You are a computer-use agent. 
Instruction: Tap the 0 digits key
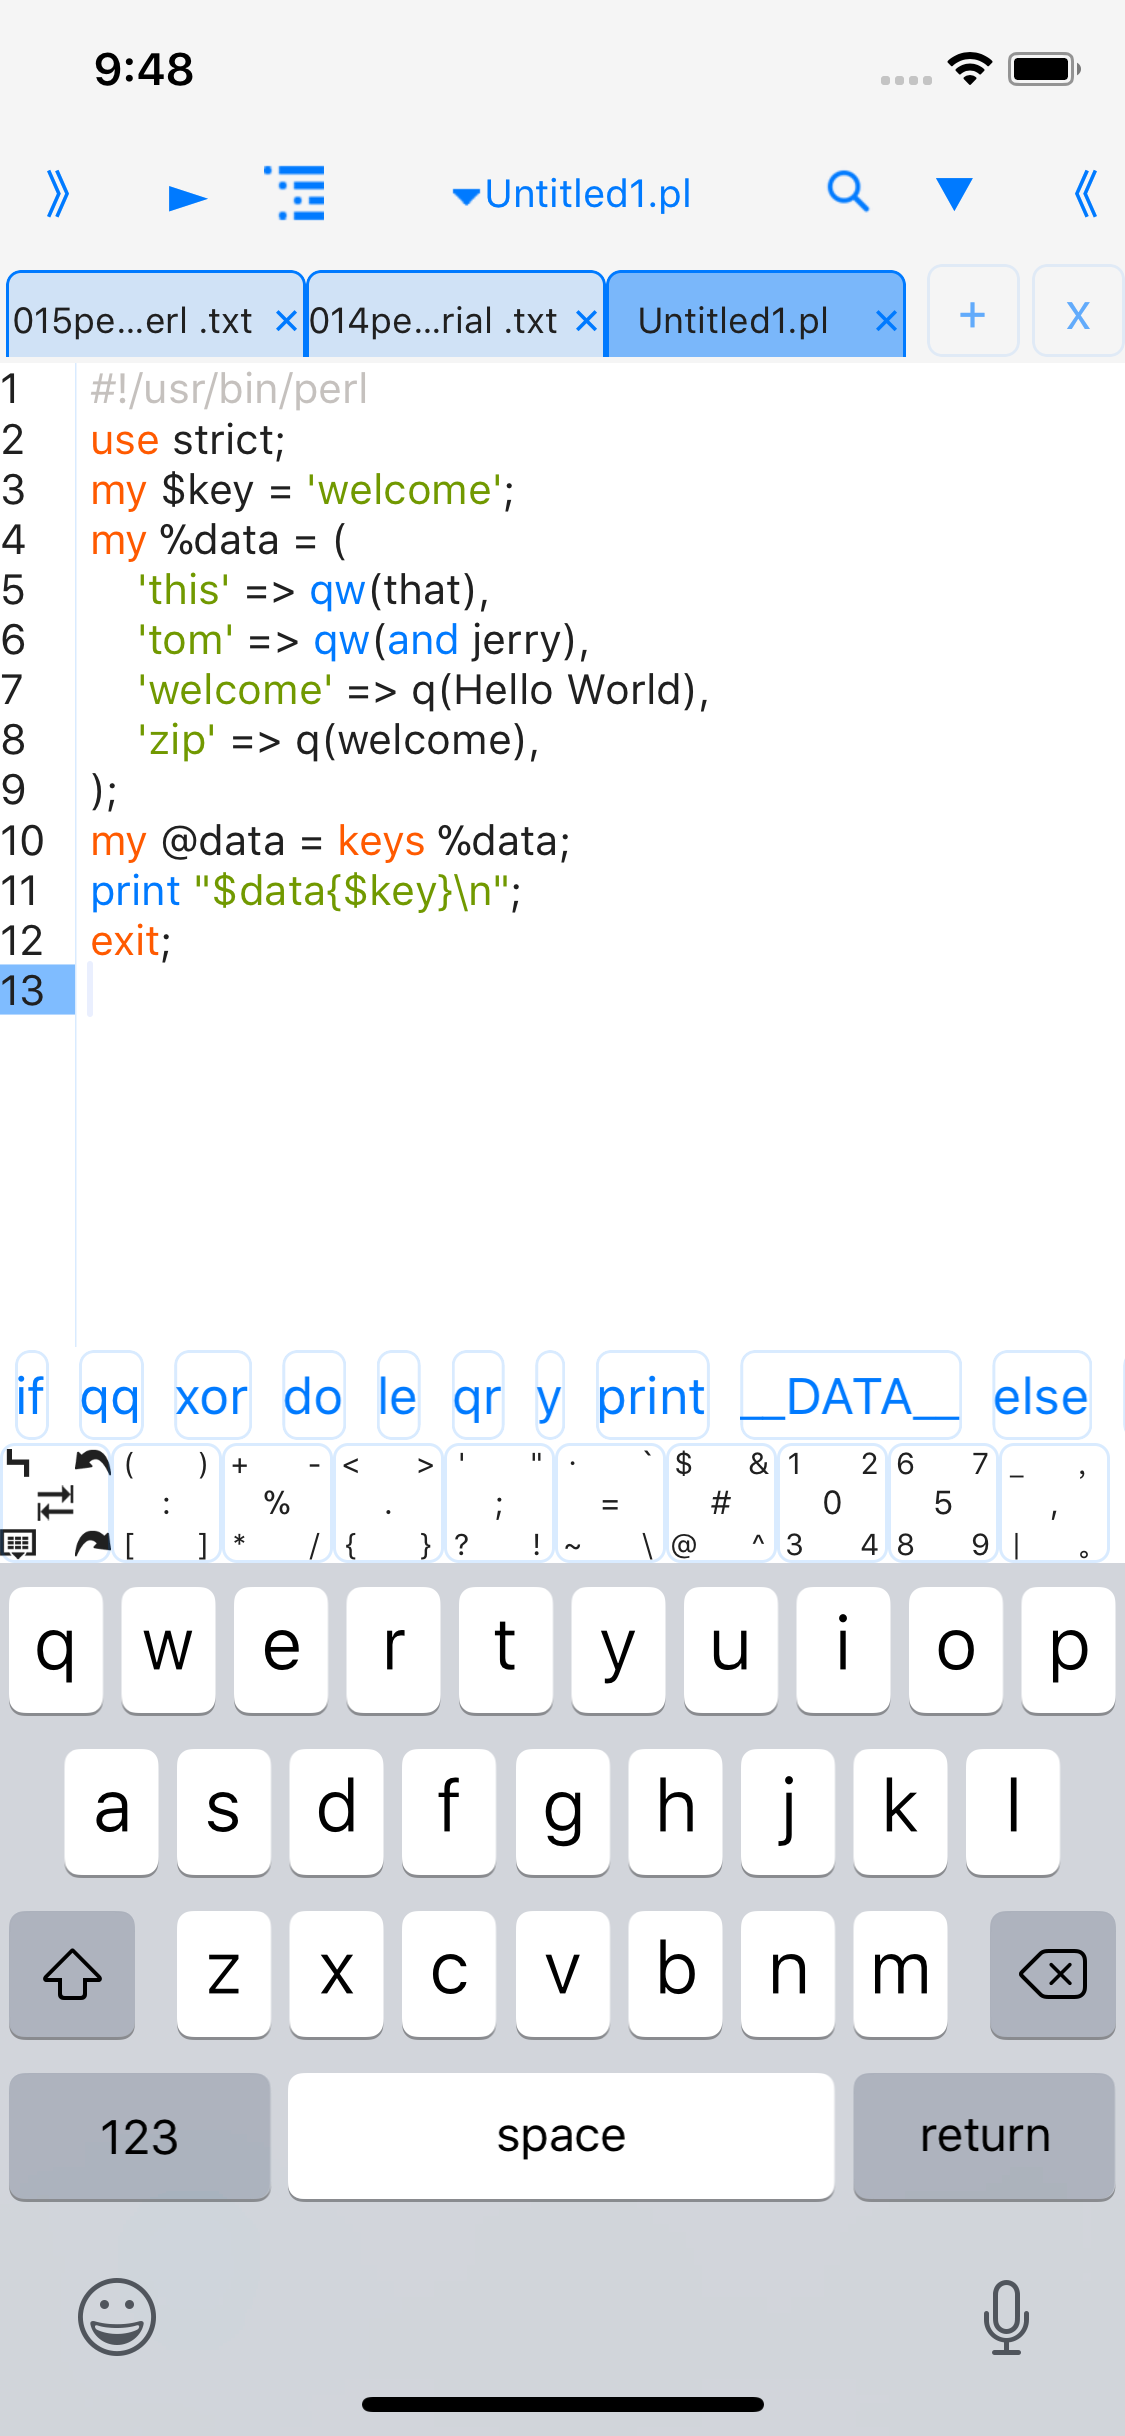(x=832, y=1503)
